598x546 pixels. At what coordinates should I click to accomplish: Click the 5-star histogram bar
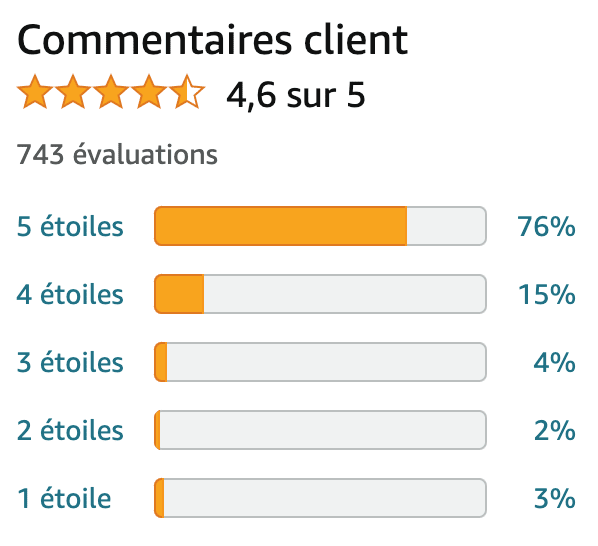(320, 226)
